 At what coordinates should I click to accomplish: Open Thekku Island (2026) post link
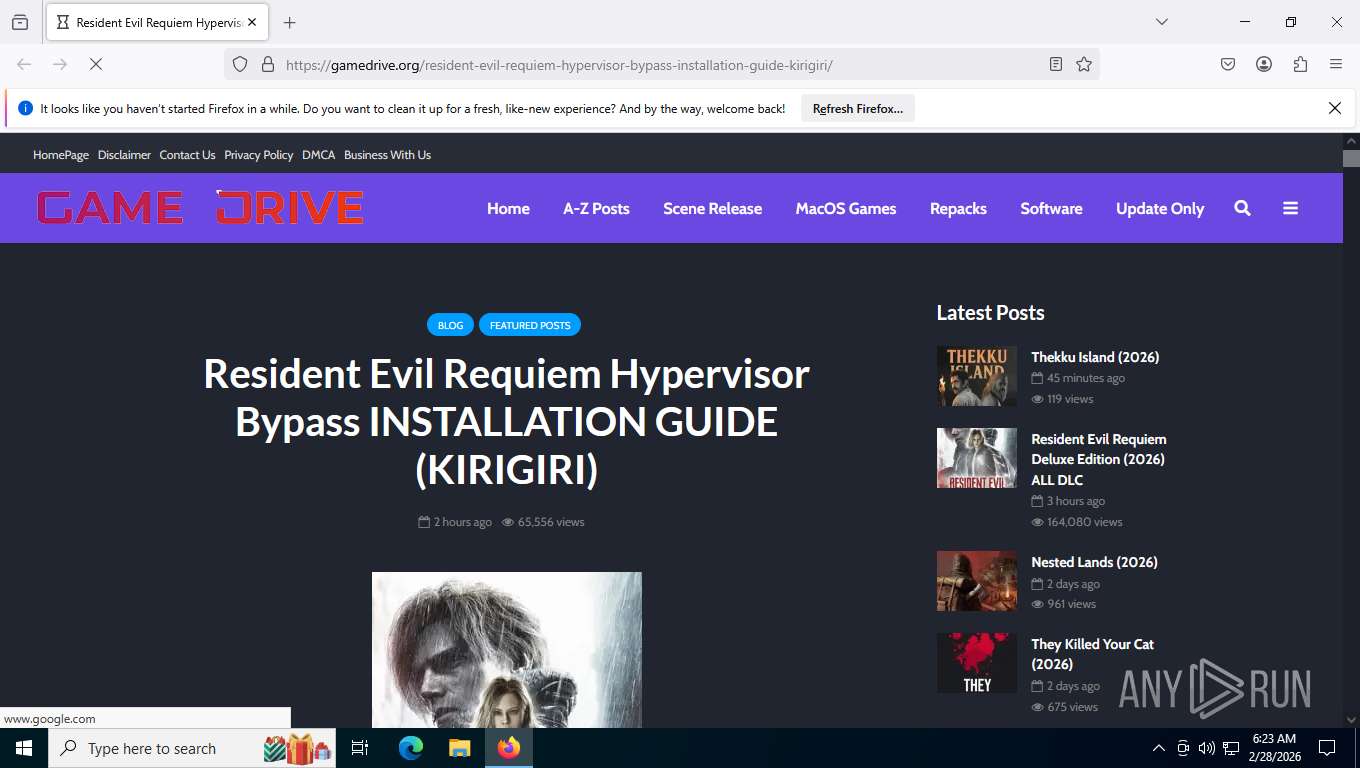tap(1095, 357)
